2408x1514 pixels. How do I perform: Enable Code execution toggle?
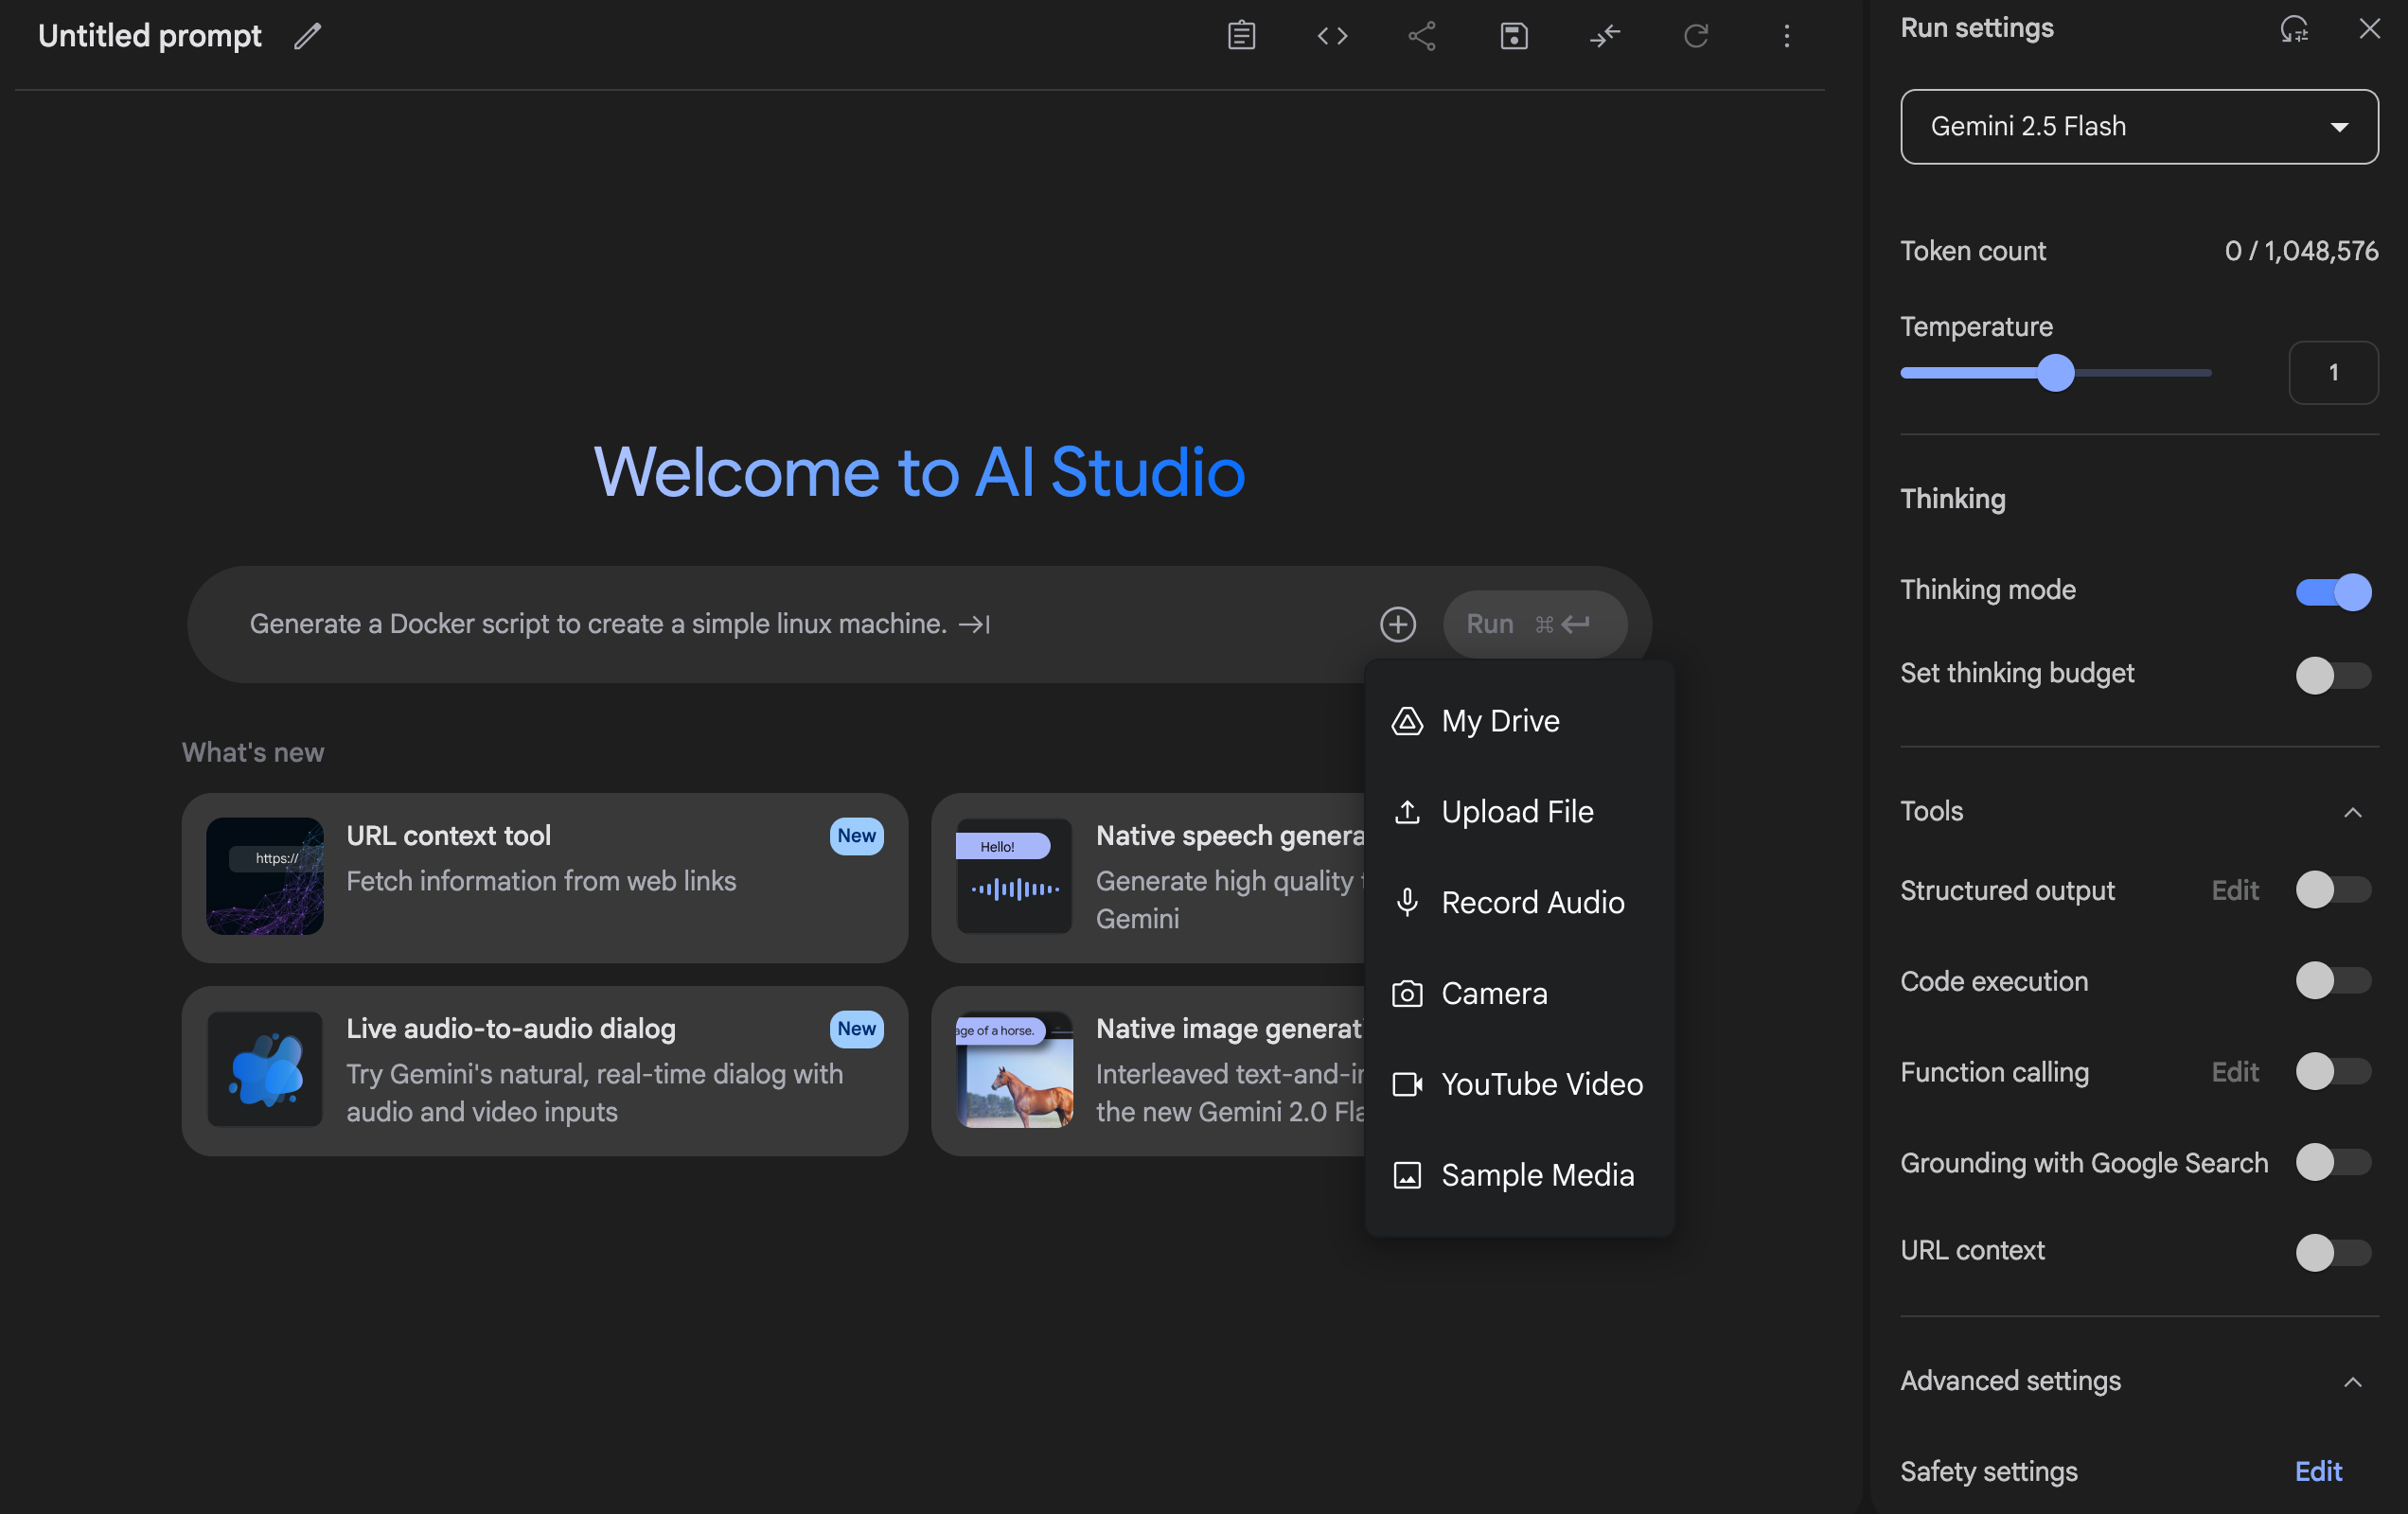pos(2333,980)
